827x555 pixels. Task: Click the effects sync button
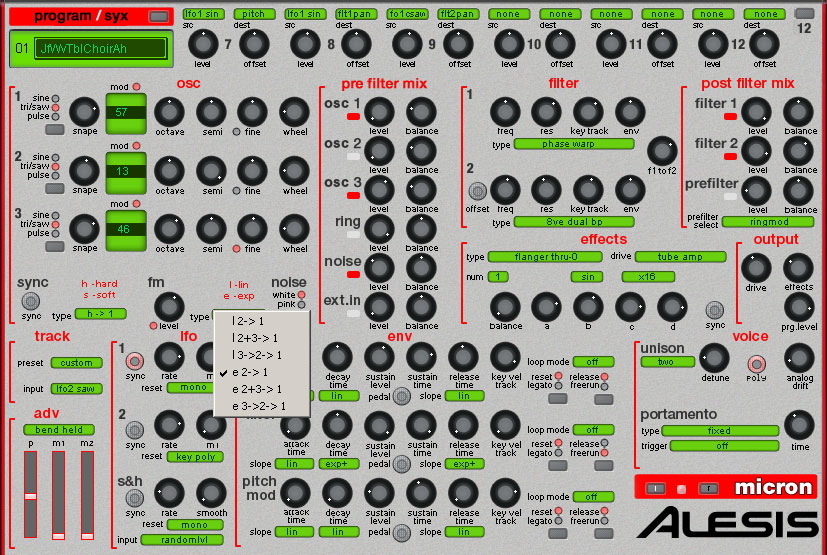[x=715, y=310]
